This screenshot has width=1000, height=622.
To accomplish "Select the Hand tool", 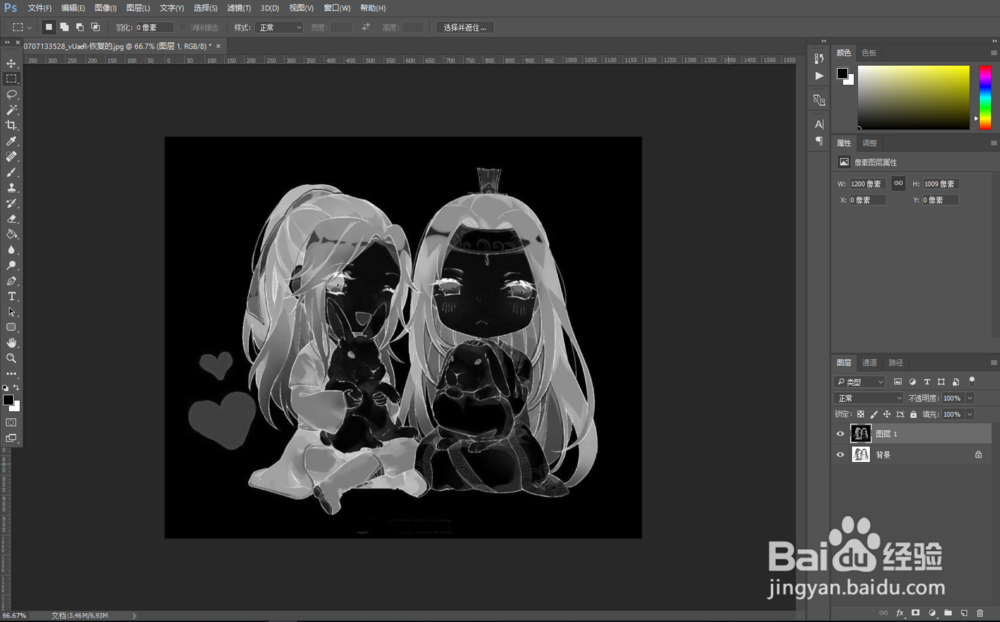I will coord(11,343).
